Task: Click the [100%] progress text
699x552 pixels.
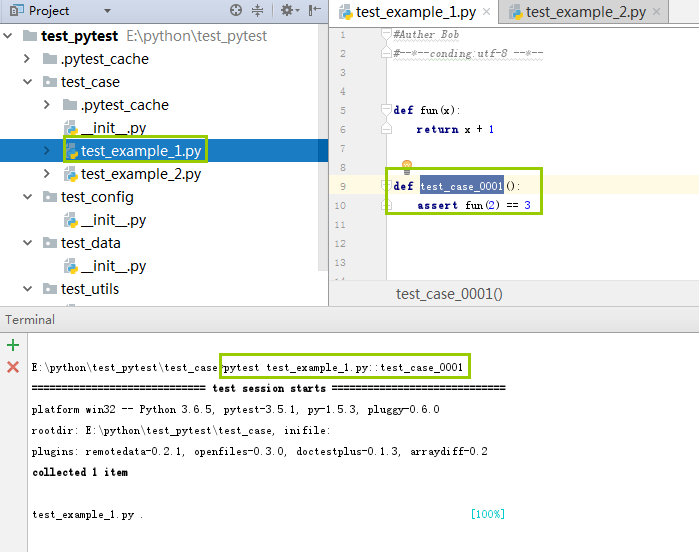Action: pyautogui.click(x=488, y=514)
